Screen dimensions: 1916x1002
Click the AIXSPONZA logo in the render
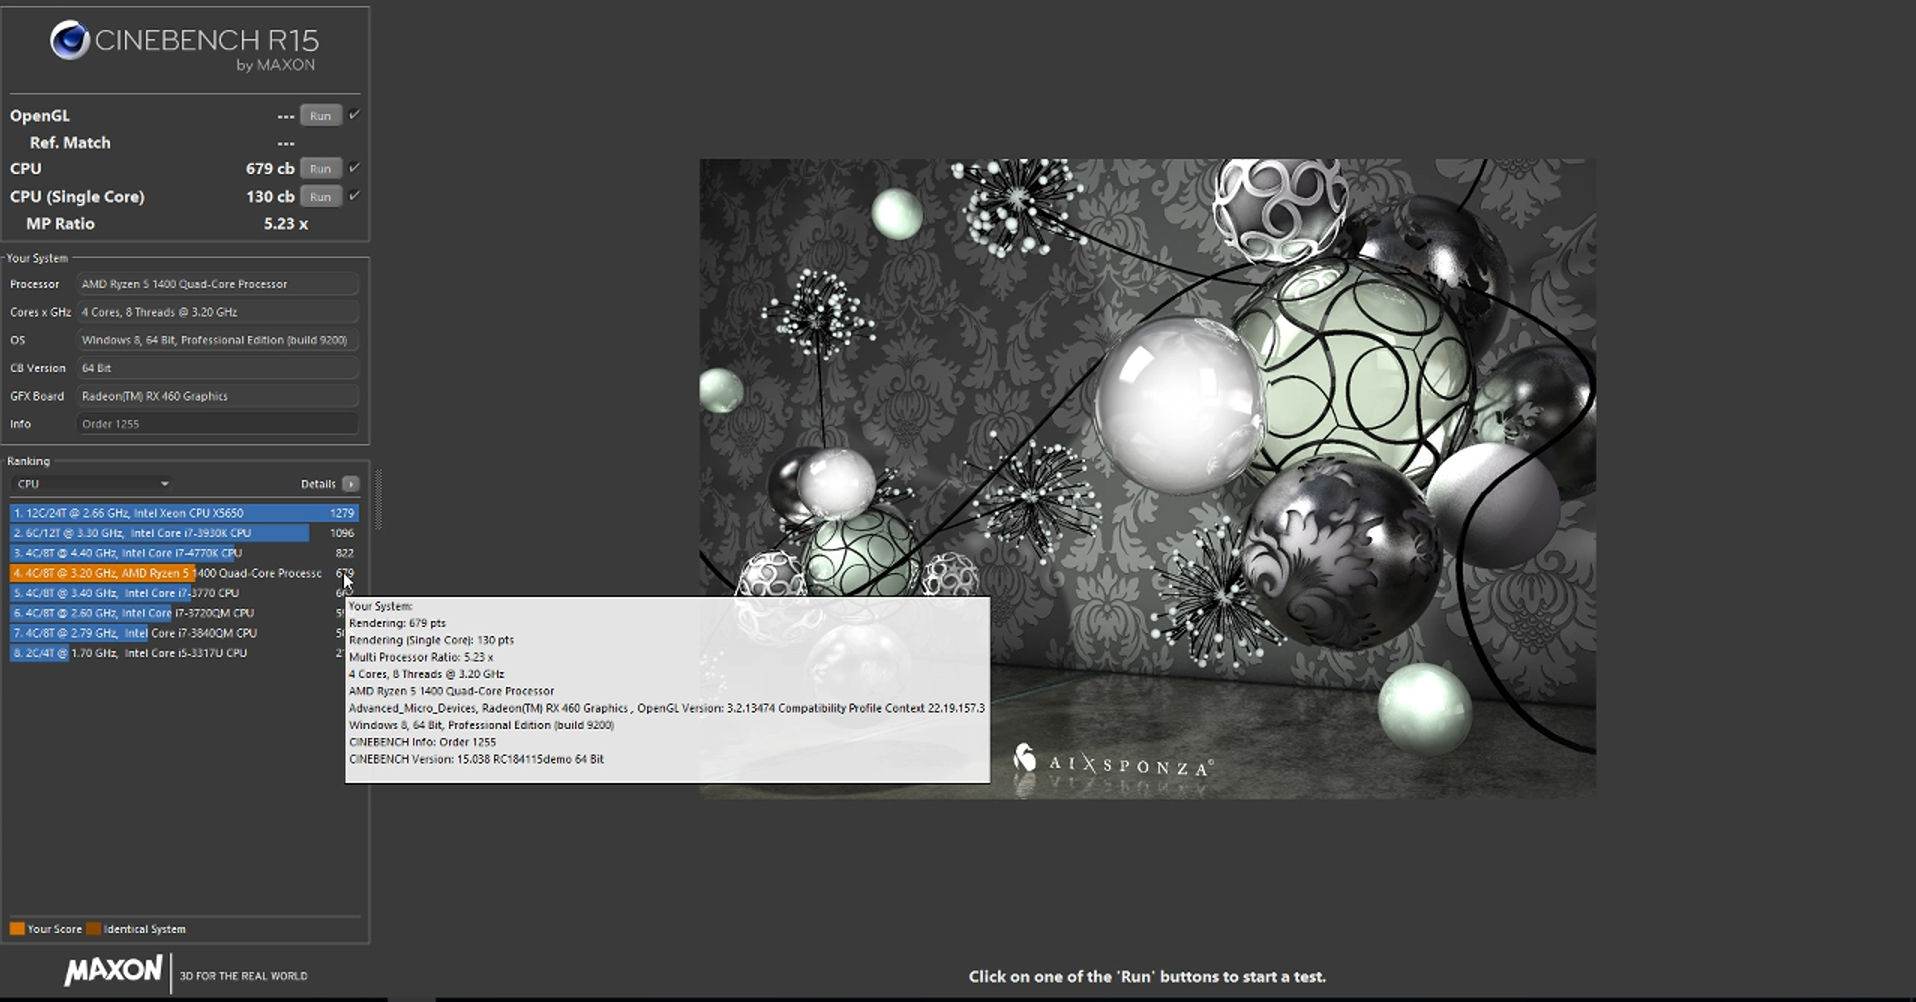click(x=1113, y=762)
